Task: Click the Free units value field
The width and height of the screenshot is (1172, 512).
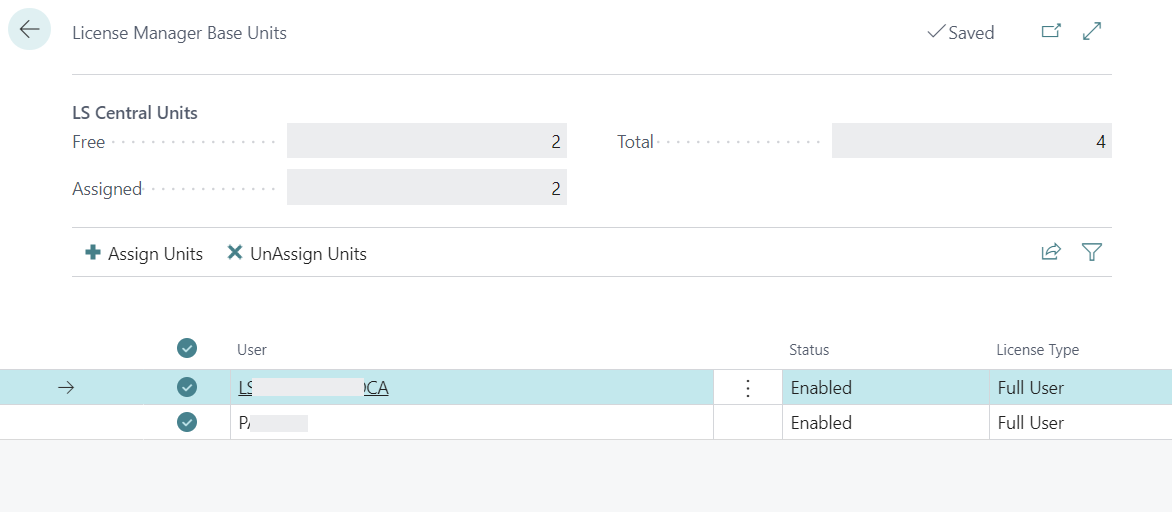Action: click(426, 141)
